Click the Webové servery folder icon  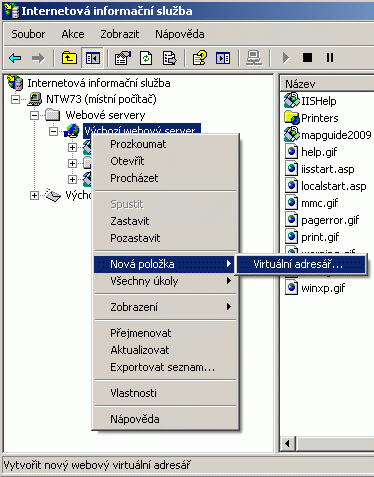click(52, 115)
